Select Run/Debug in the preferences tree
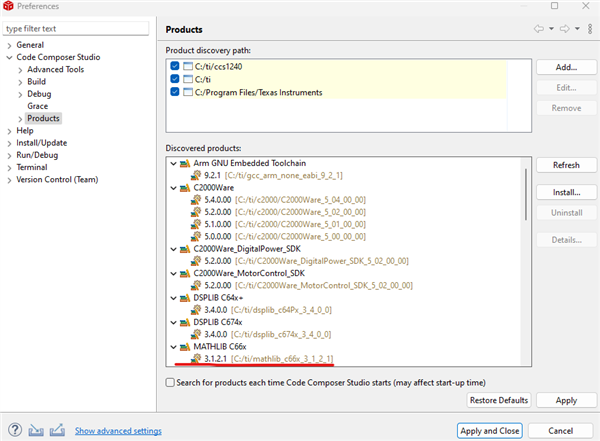This screenshot has width=600, height=441. [x=37, y=155]
